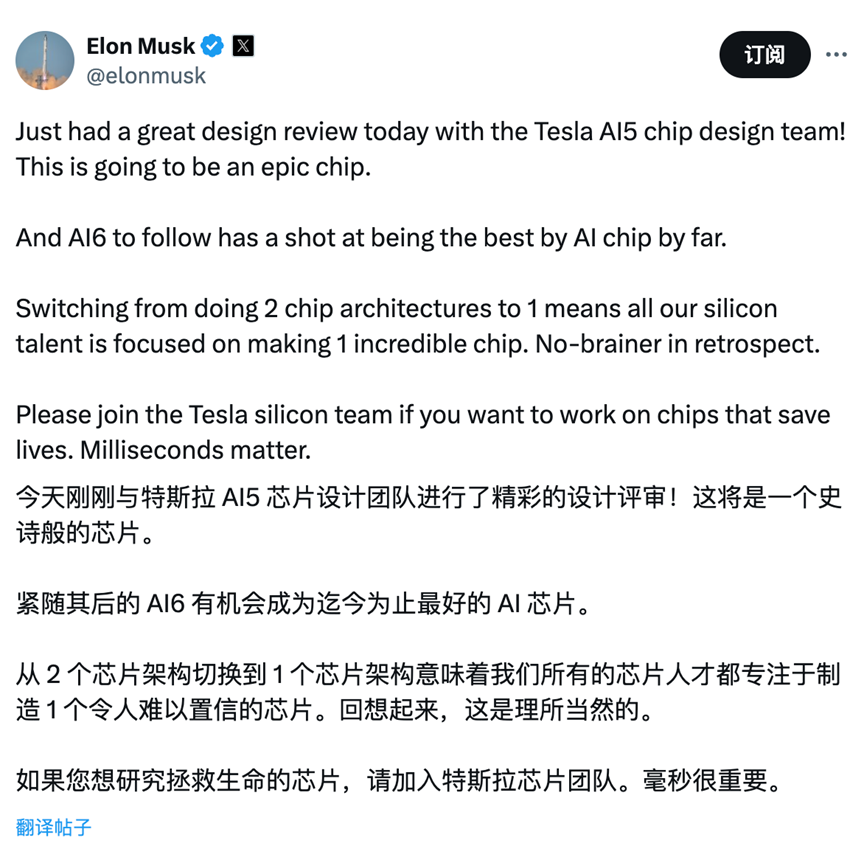Click the 'Please join the Tesla silicon team' line
The image size is (864, 860).
pos(423,415)
